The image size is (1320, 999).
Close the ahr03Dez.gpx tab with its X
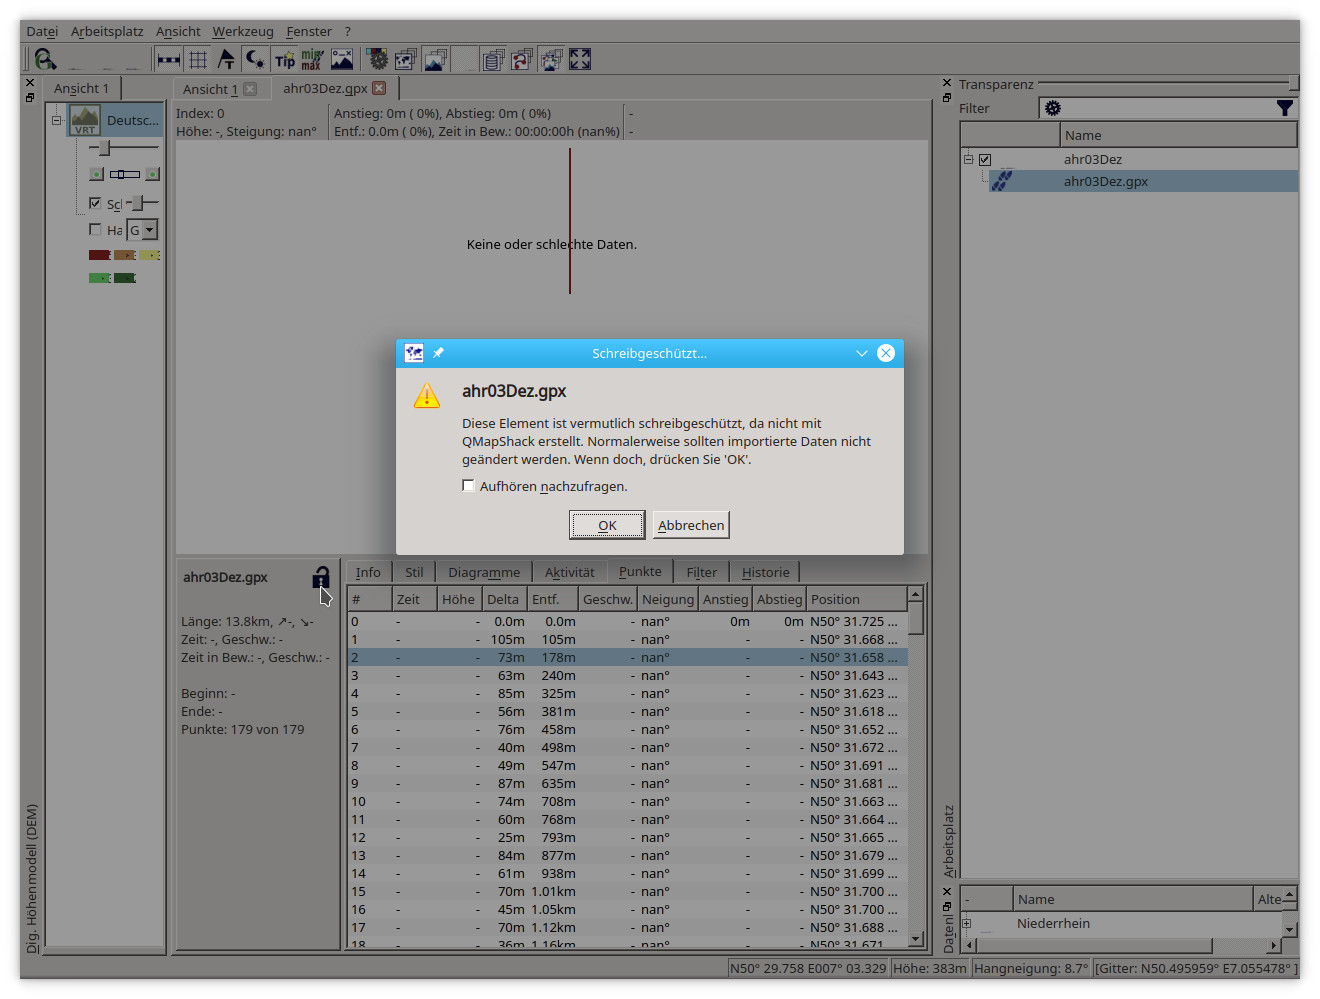pos(379,88)
